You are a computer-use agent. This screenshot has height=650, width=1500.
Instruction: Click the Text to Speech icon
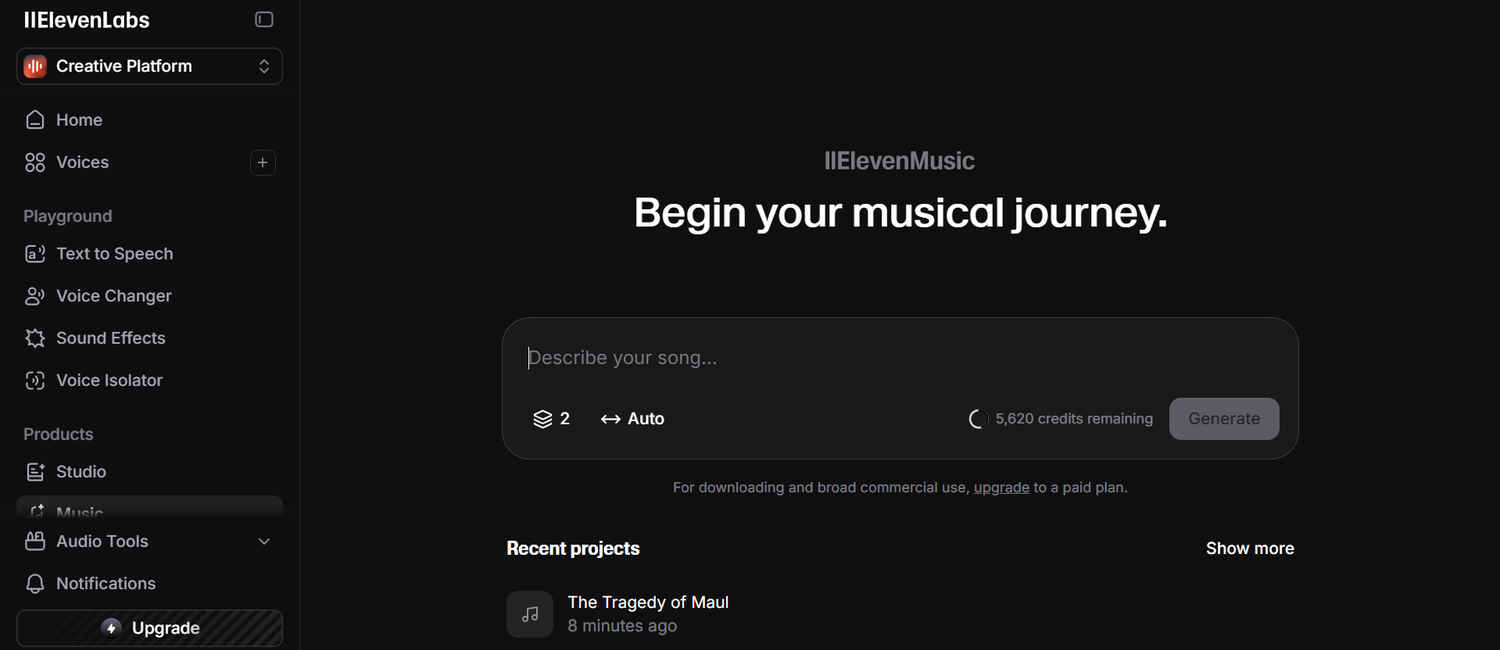35,254
